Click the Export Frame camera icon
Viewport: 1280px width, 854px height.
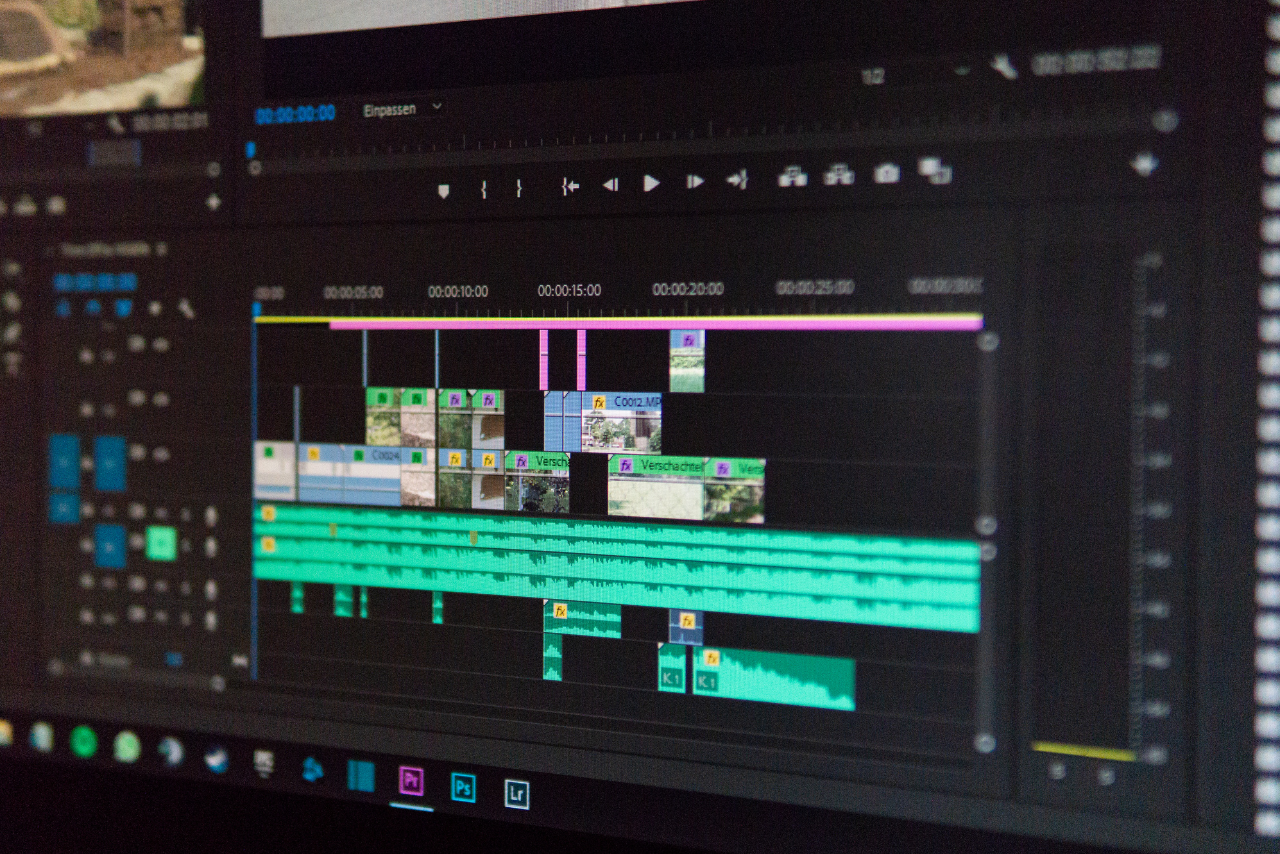(886, 174)
